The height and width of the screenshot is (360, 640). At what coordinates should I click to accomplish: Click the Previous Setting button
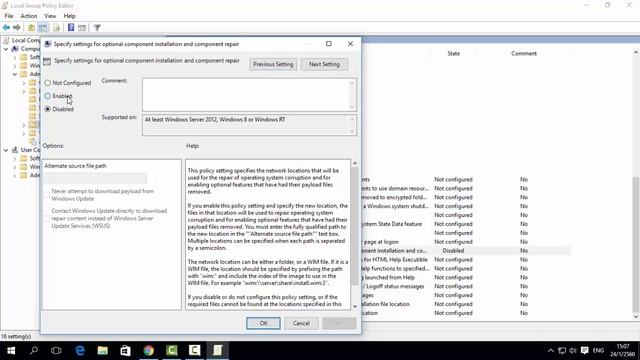273,64
